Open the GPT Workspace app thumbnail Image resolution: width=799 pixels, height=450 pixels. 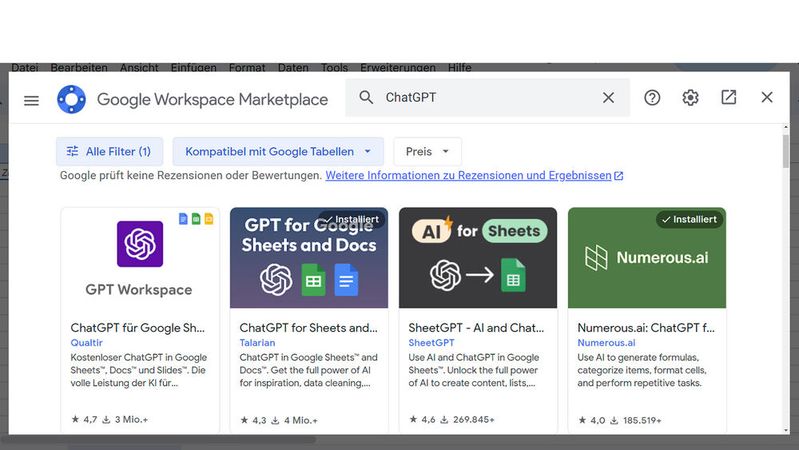(140, 257)
